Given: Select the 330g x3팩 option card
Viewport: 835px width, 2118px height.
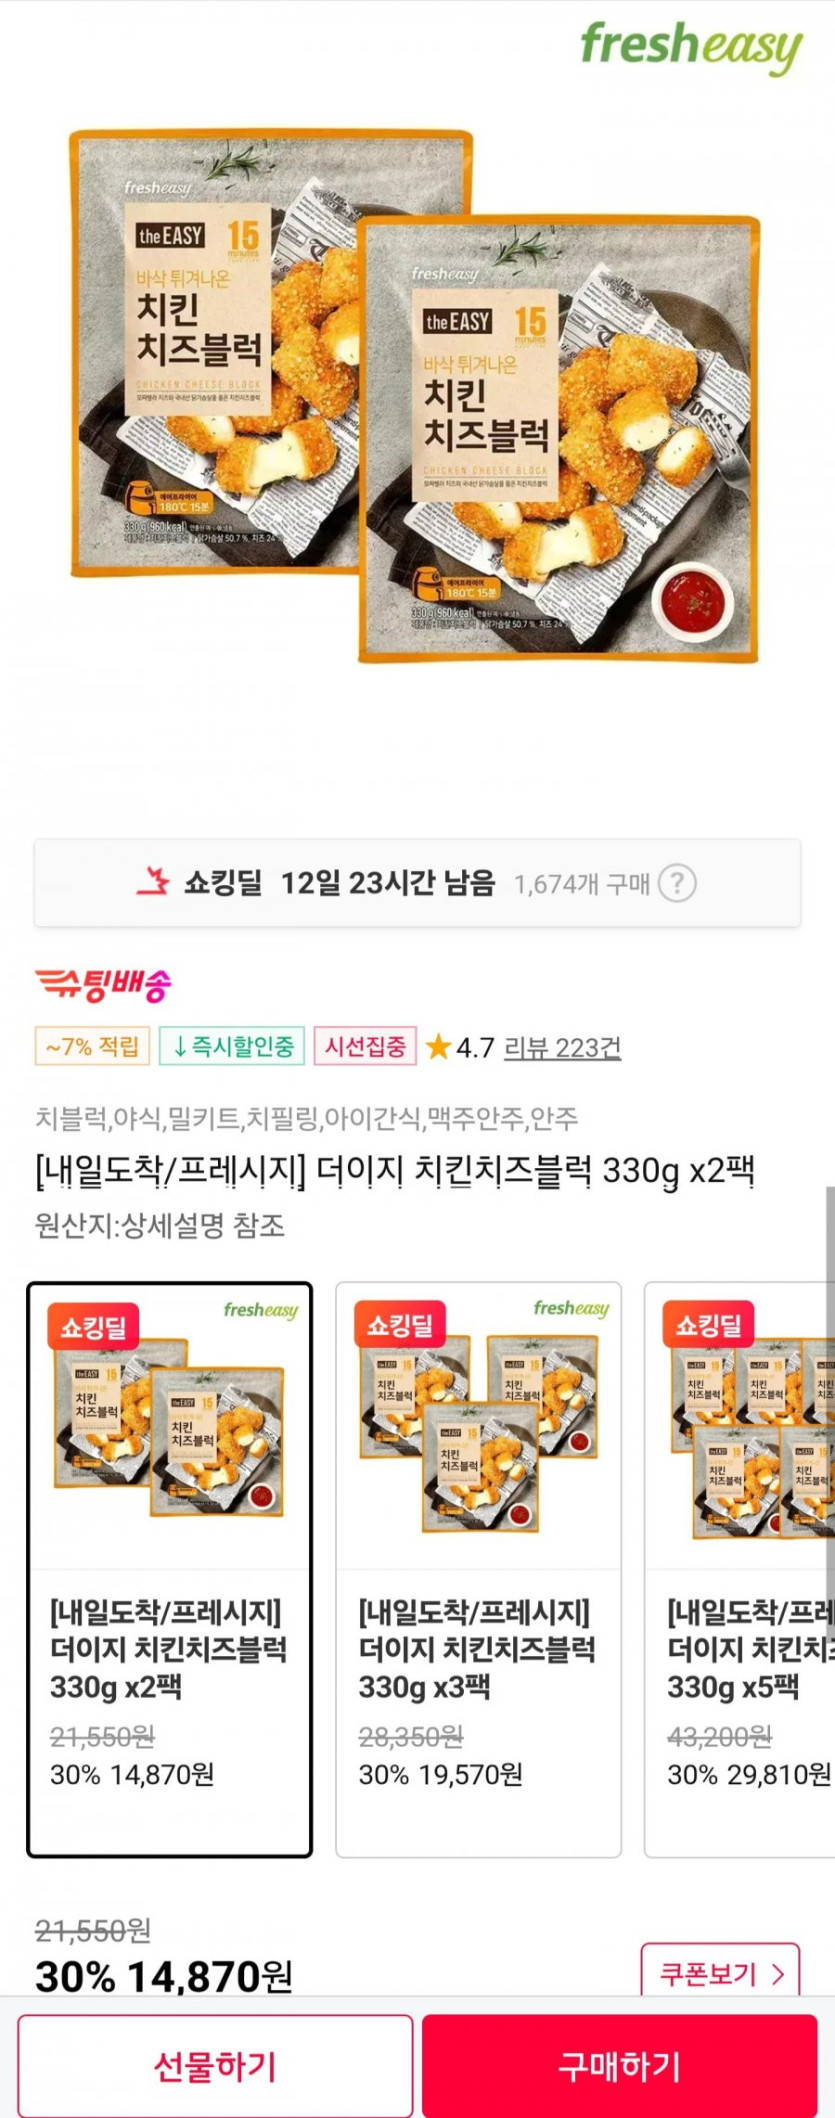Looking at the screenshot, I should pyautogui.click(x=478, y=1569).
